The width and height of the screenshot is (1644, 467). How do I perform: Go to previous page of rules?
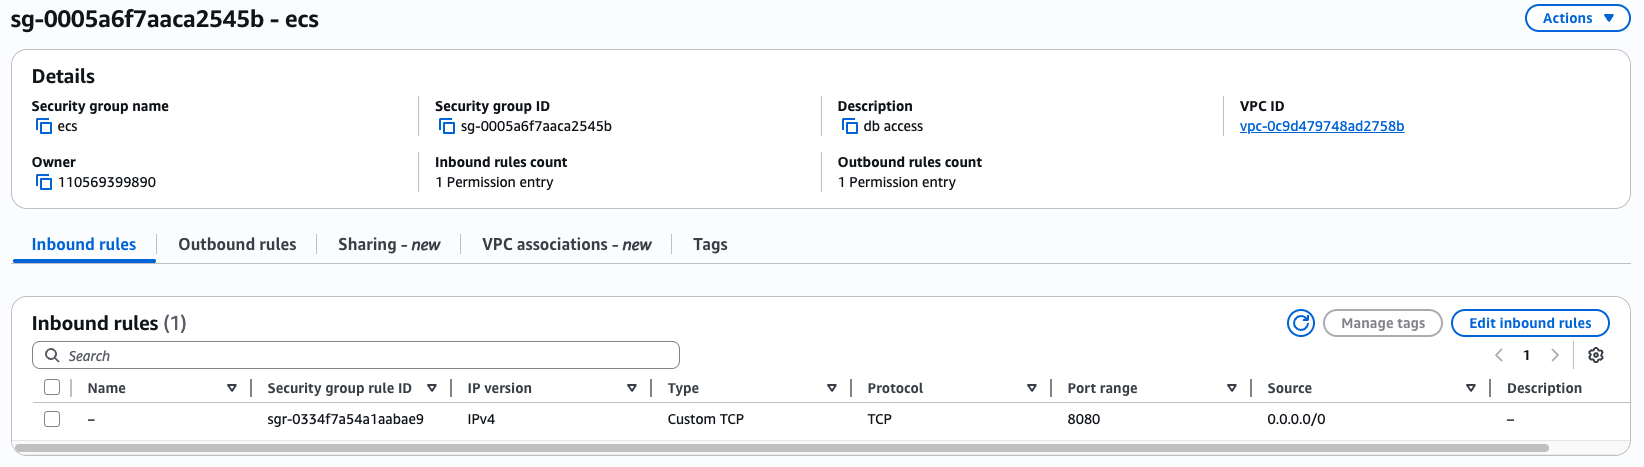point(1499,355)
